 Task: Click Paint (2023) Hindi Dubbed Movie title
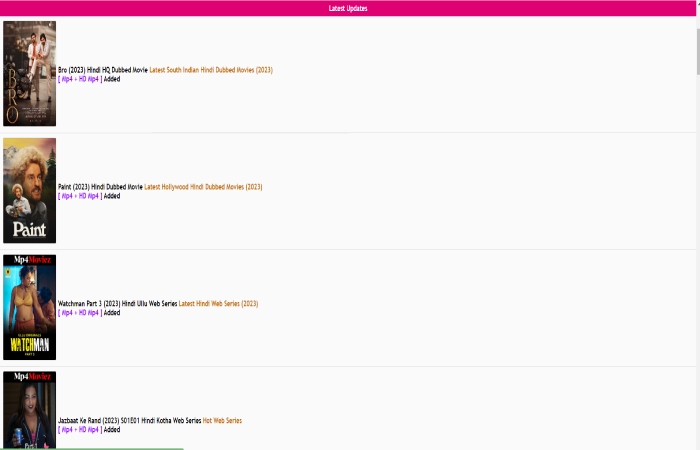[100, 187]
